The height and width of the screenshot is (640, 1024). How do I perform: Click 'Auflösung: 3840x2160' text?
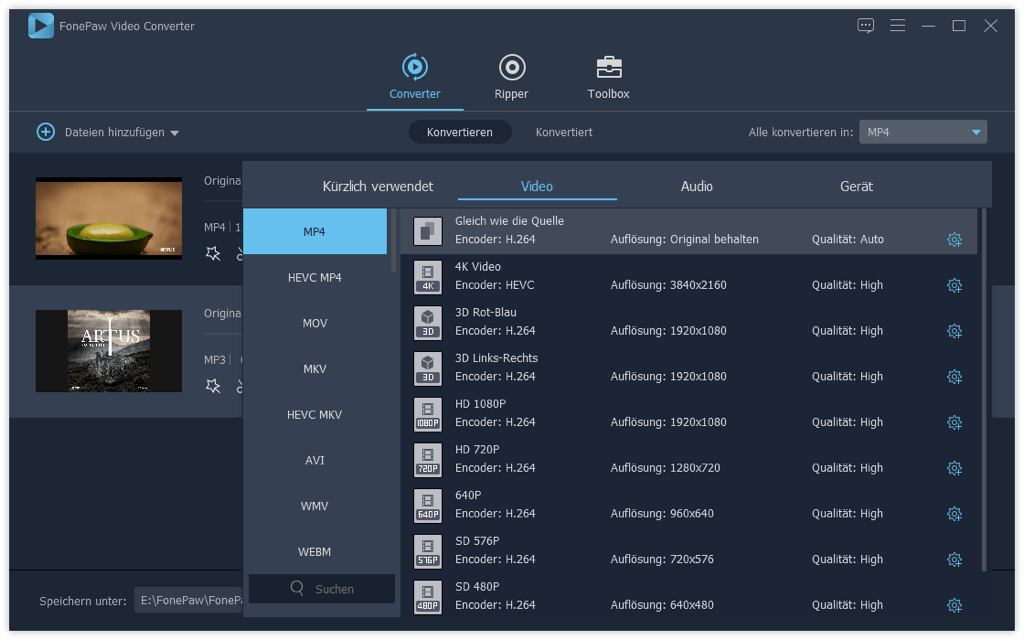(x=668, y=285)
